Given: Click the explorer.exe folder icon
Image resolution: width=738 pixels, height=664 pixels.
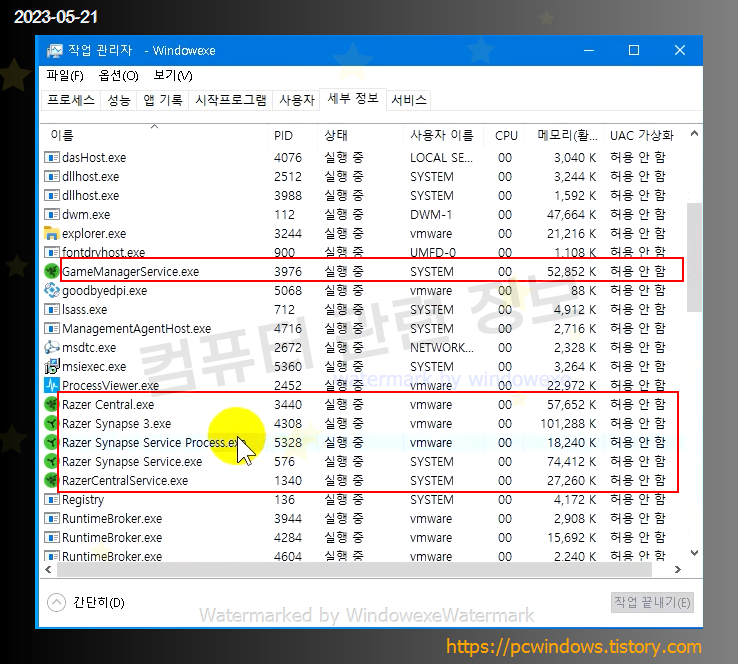Looking at the screenshot, I should 51,233.
